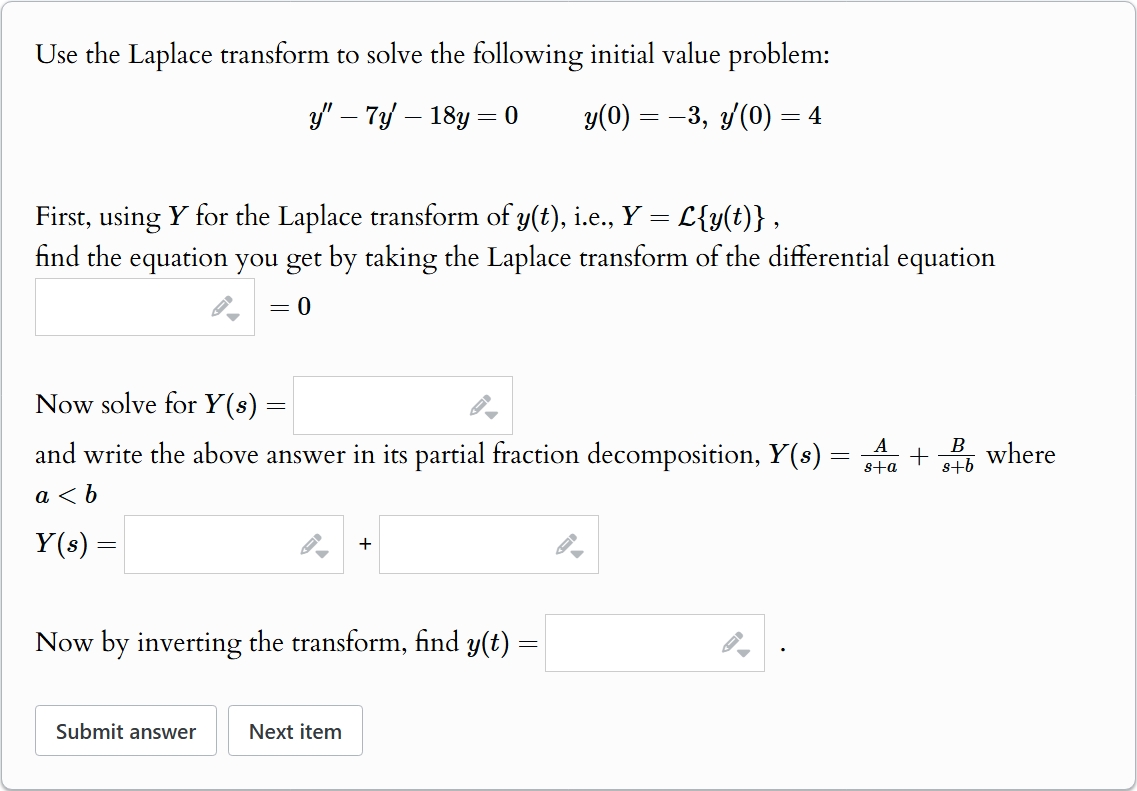Open the caret menu in the Y(s) answer field
1137x791 pixels.
[x=491, y=413]
